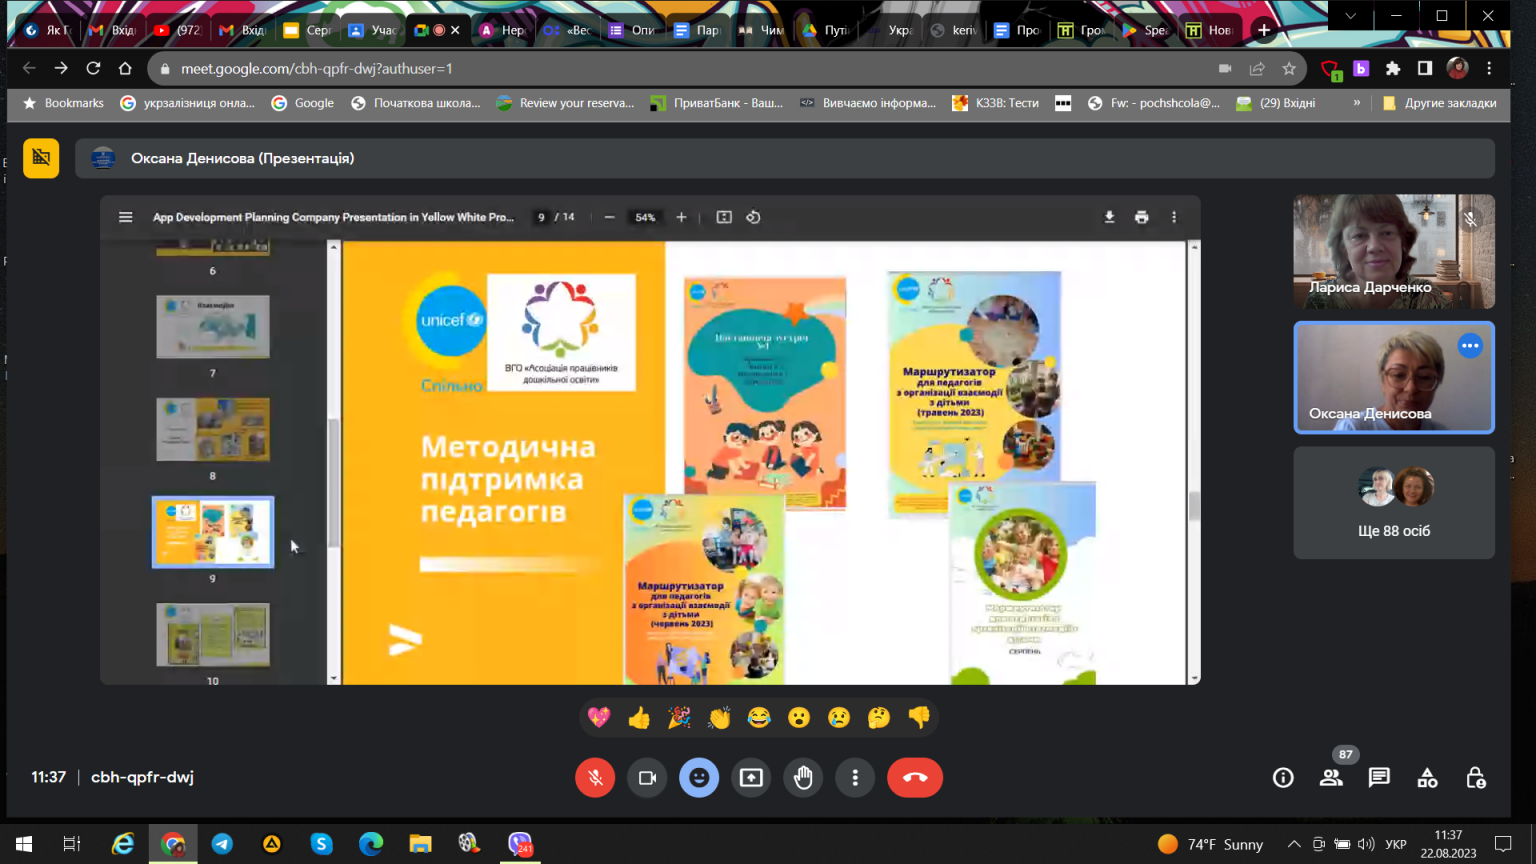Click the PDF zoom in plus
This screenshot has height=864, width=1536.
[681, 217]
